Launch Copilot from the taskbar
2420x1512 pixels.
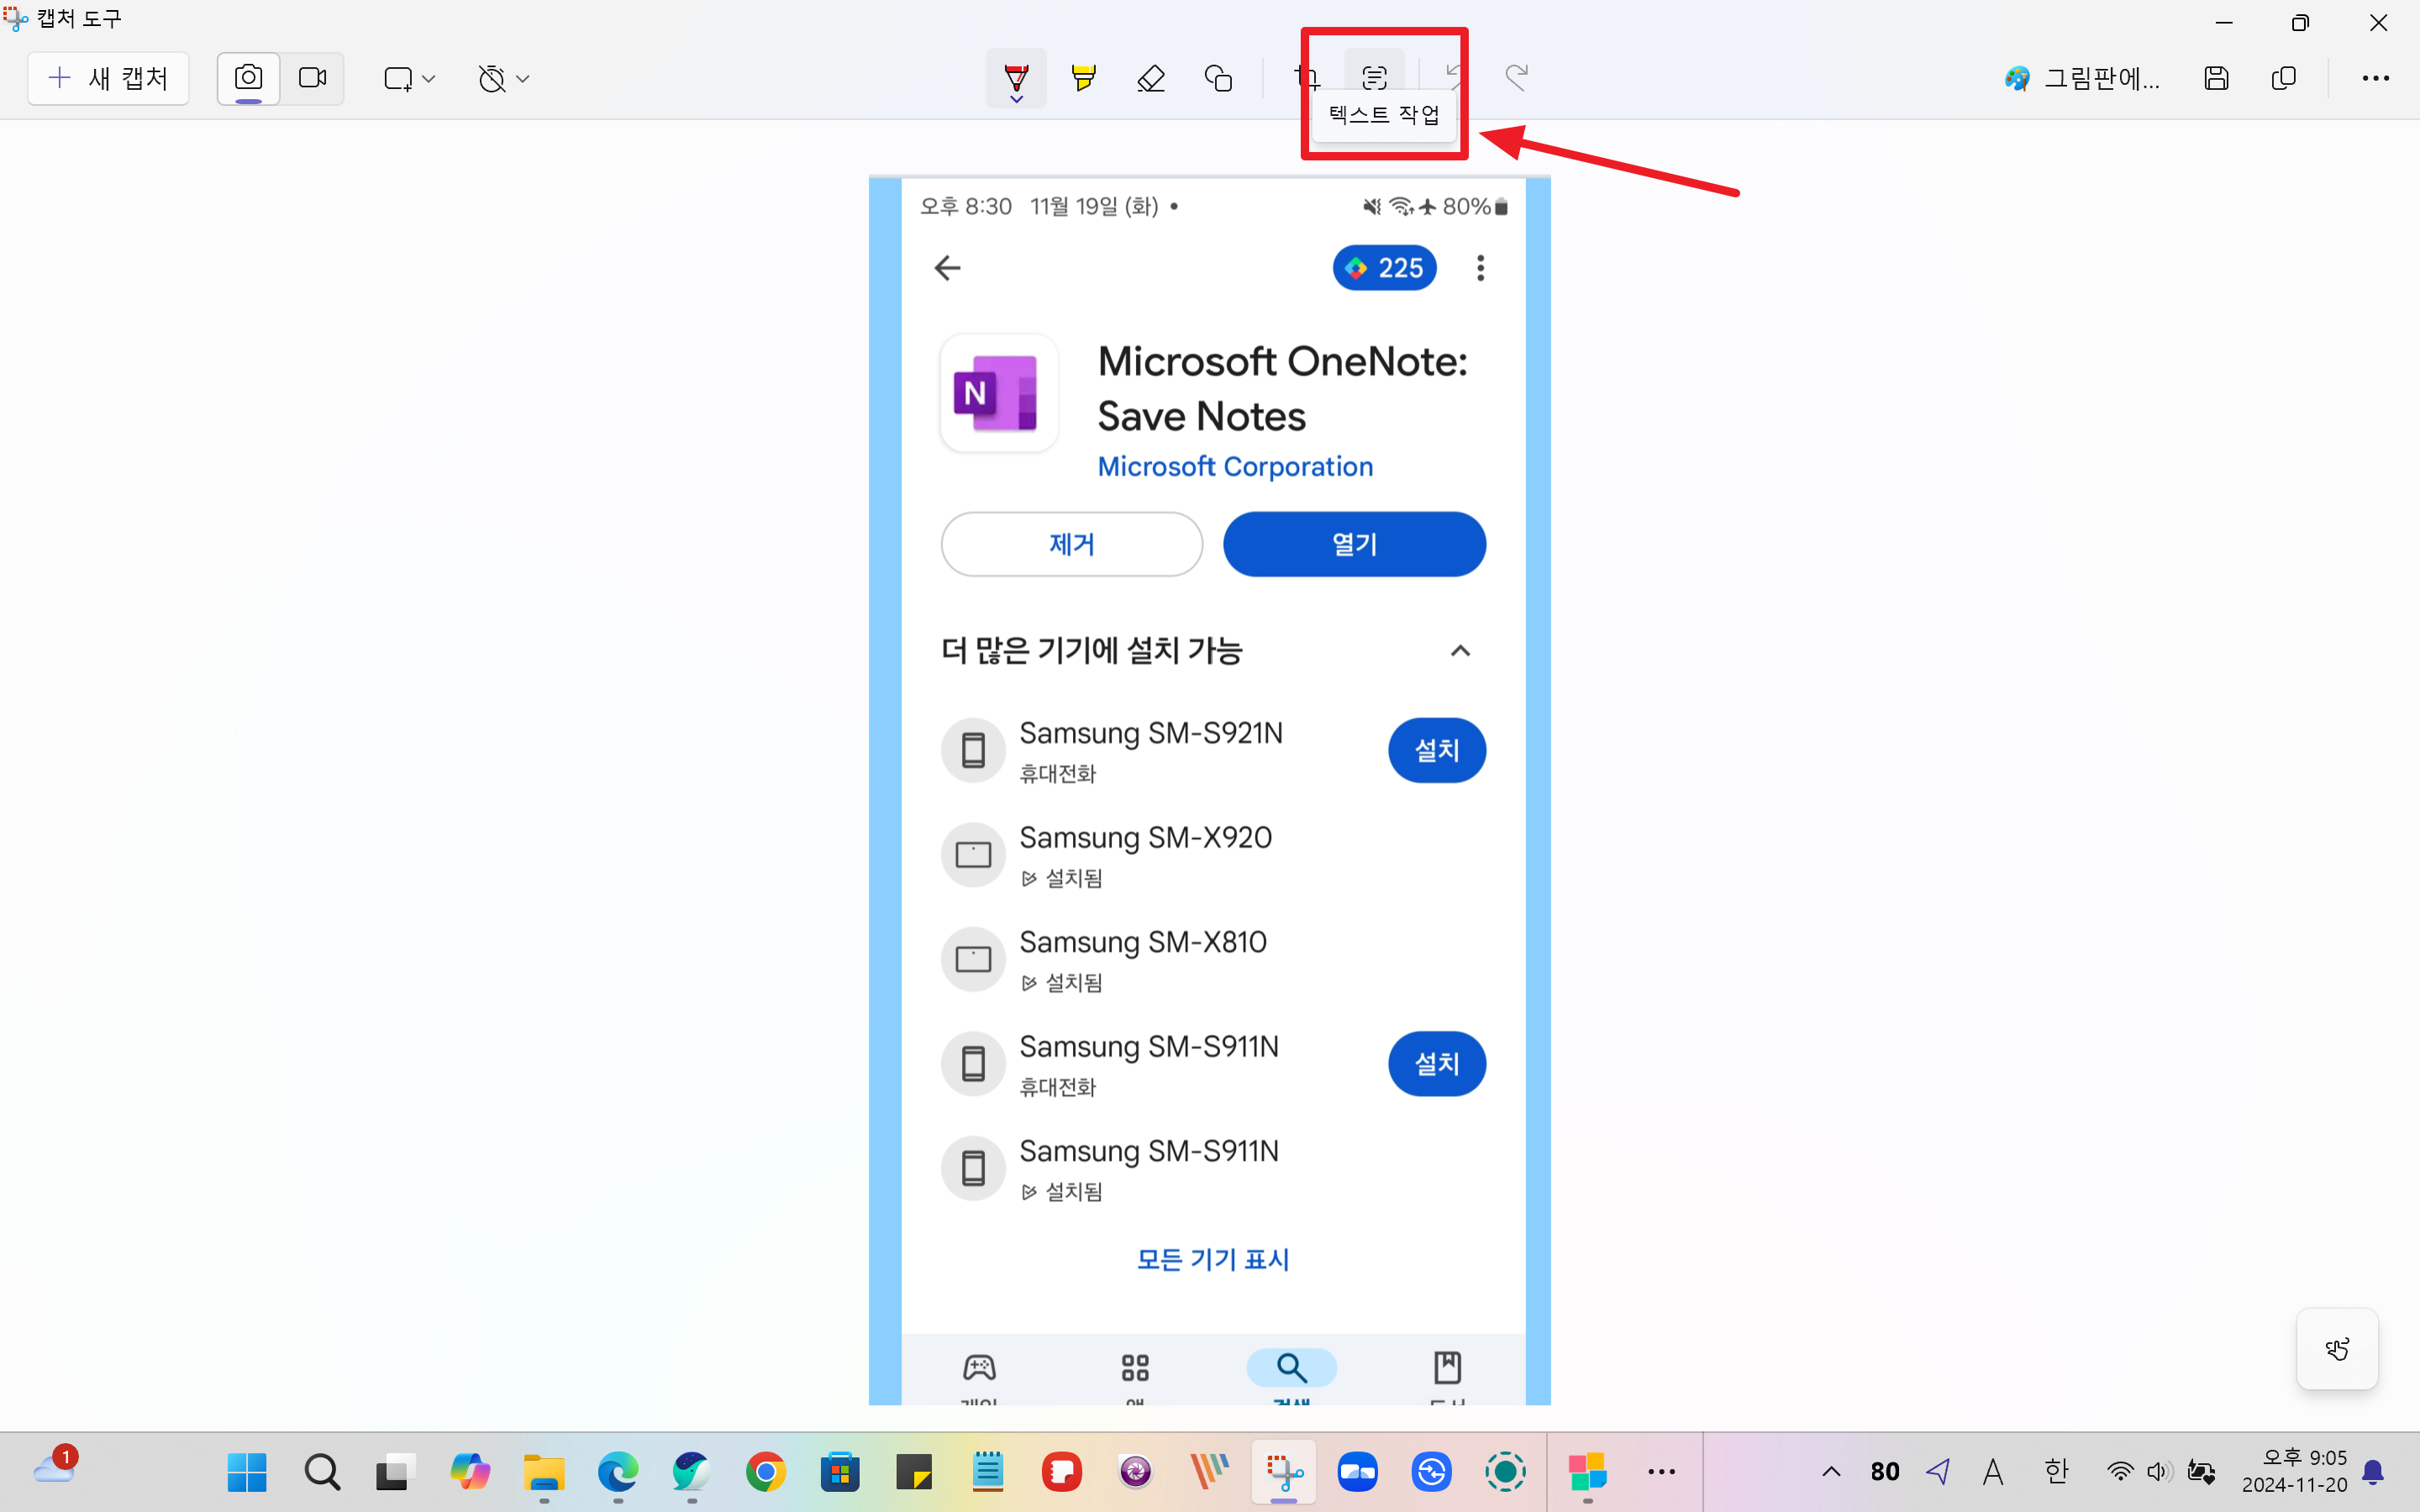click(470, 1472)
